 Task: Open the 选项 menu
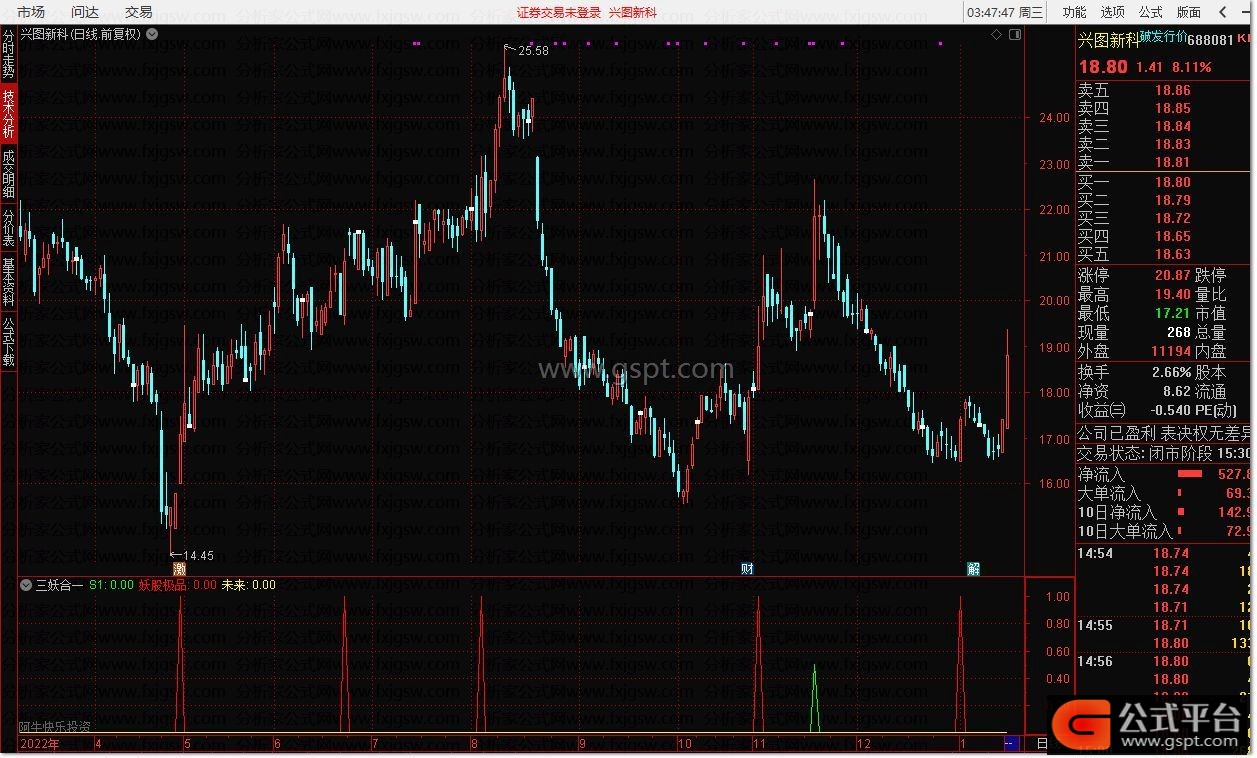(x=1112, y=12)
